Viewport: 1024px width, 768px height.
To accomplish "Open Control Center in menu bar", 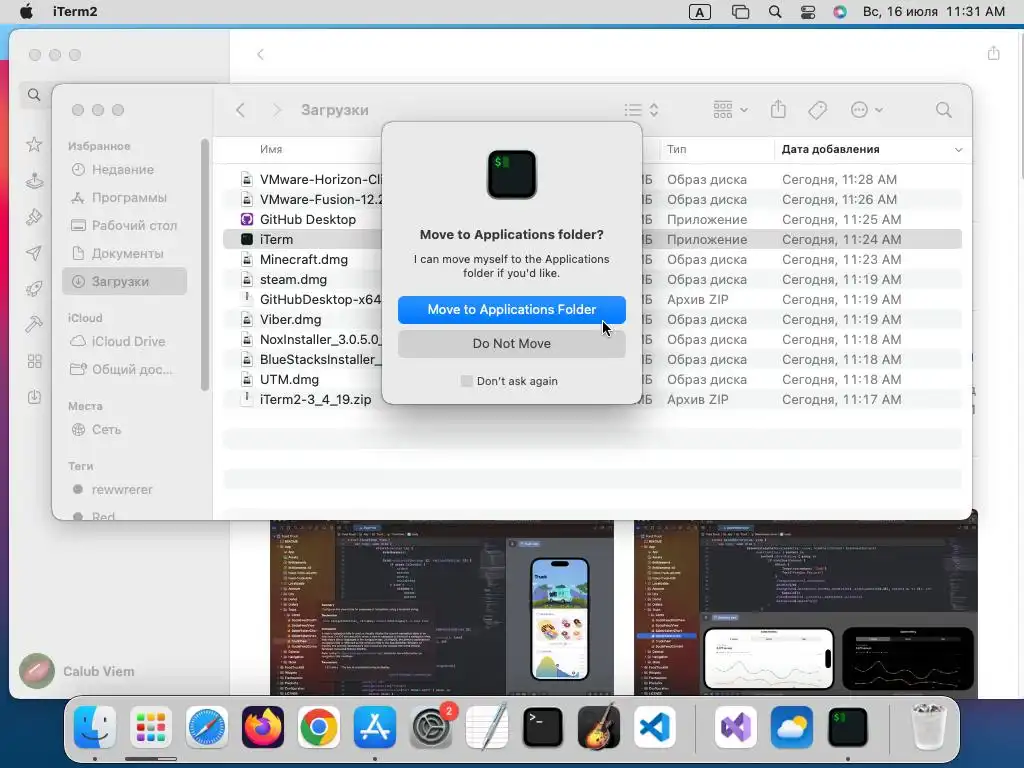I will click(x=808, y=11).
